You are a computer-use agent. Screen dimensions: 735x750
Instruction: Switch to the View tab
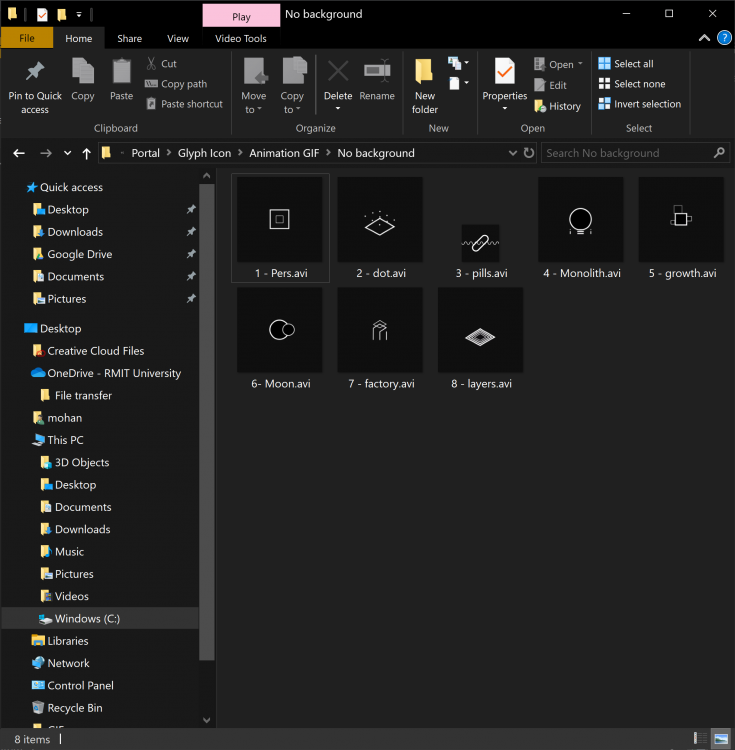(x=178, y=38)
